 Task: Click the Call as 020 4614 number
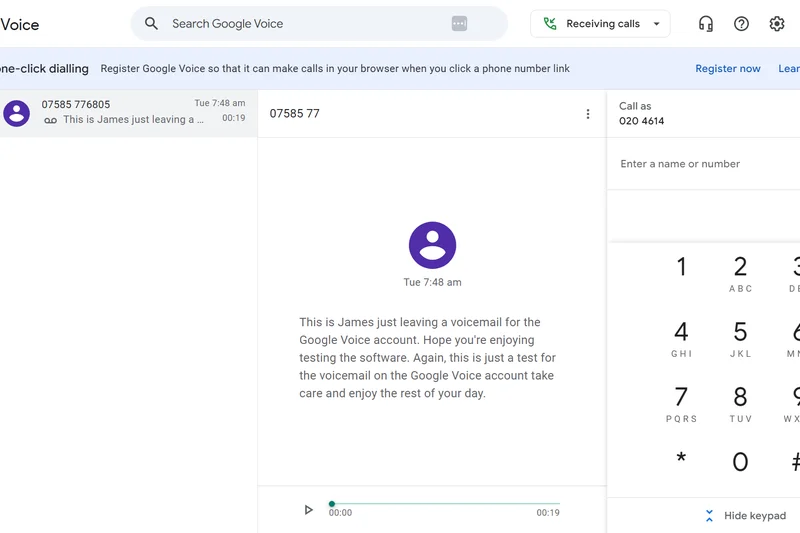pyautogui.click(x=641, y=121)
